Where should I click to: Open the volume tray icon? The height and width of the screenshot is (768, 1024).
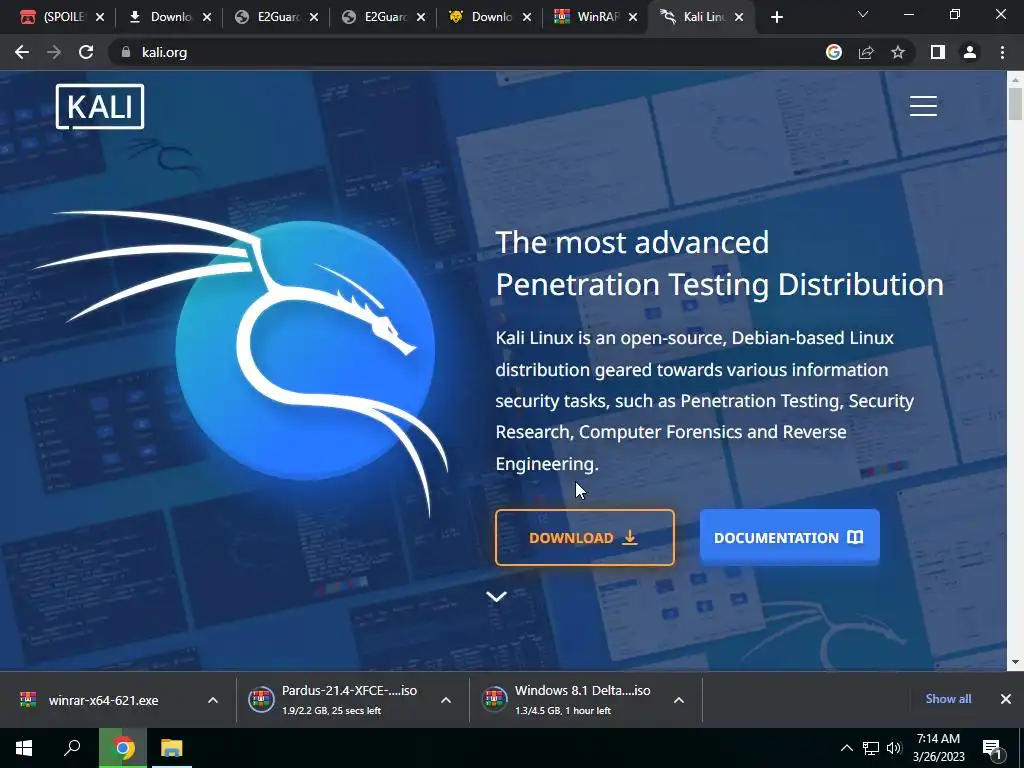[x=894, y=748]
